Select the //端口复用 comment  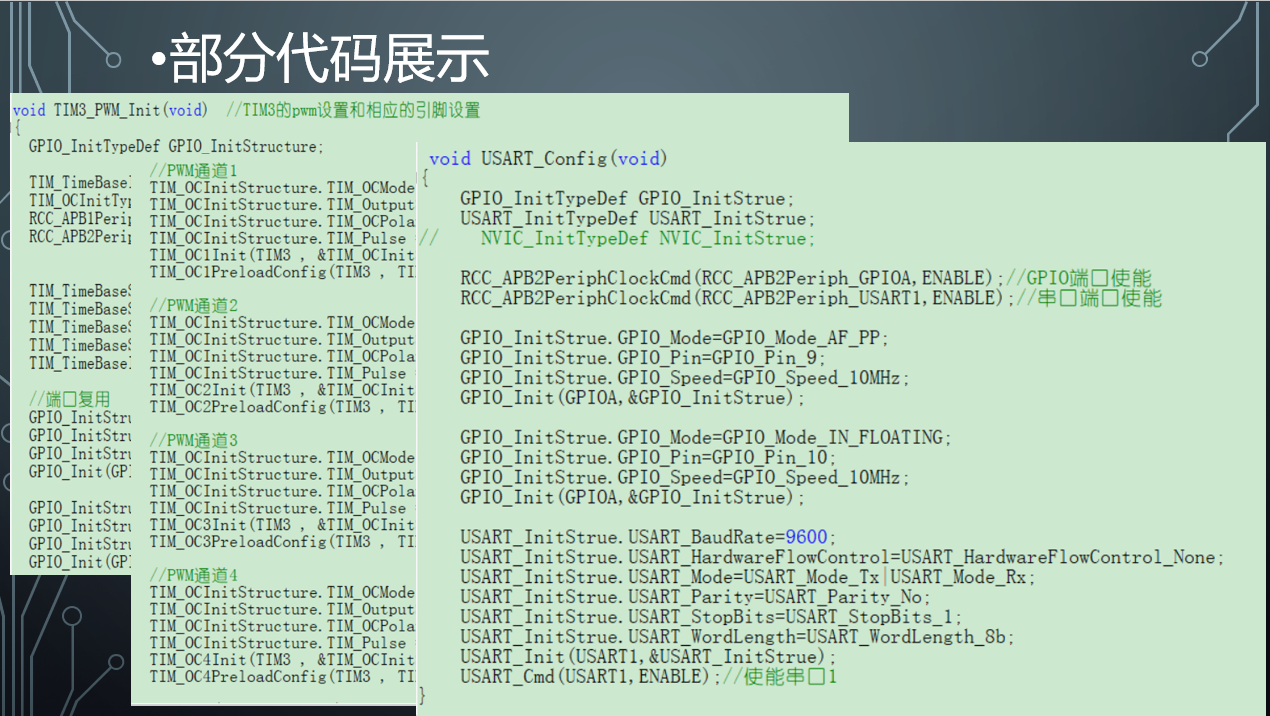(70, 400)
